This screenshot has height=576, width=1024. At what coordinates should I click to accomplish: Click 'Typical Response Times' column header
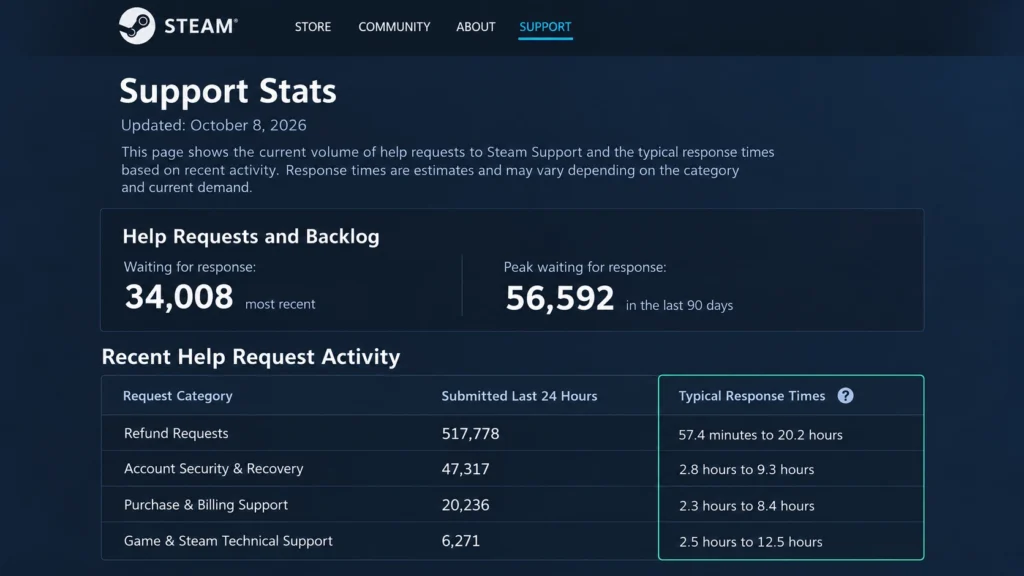point(752,396)
